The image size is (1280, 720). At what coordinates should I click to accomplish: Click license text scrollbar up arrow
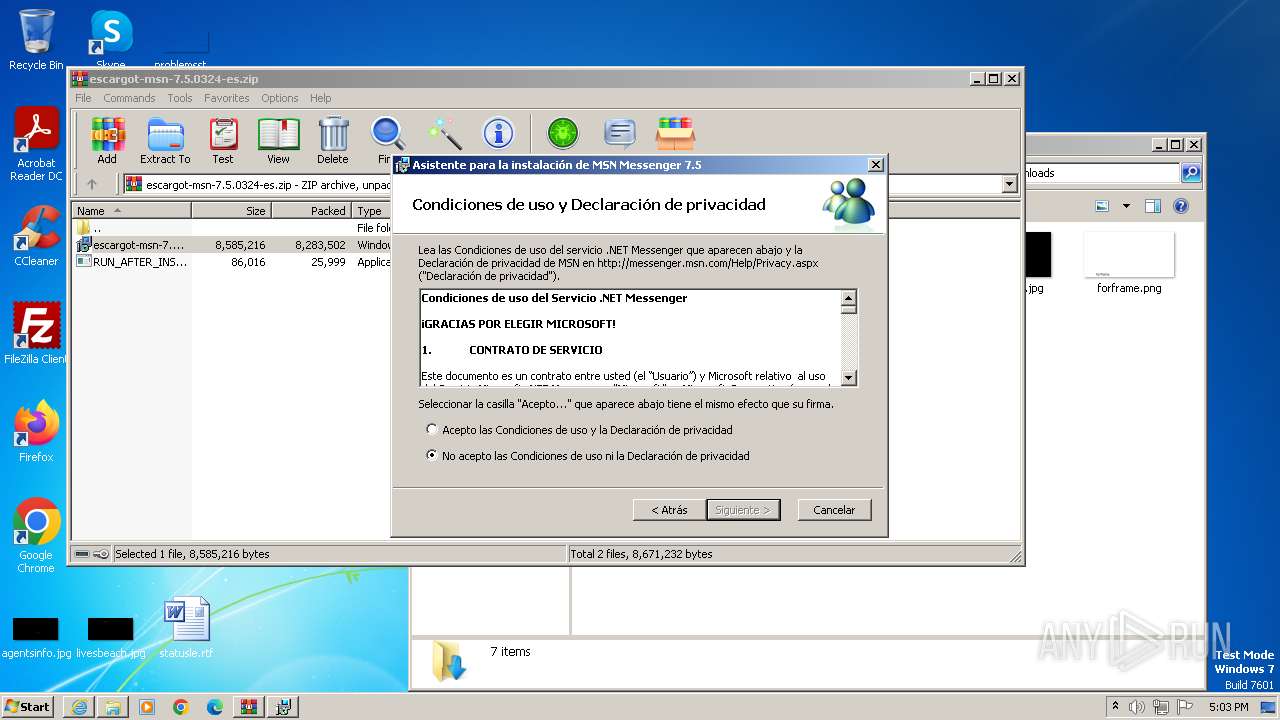pos(848,298)
